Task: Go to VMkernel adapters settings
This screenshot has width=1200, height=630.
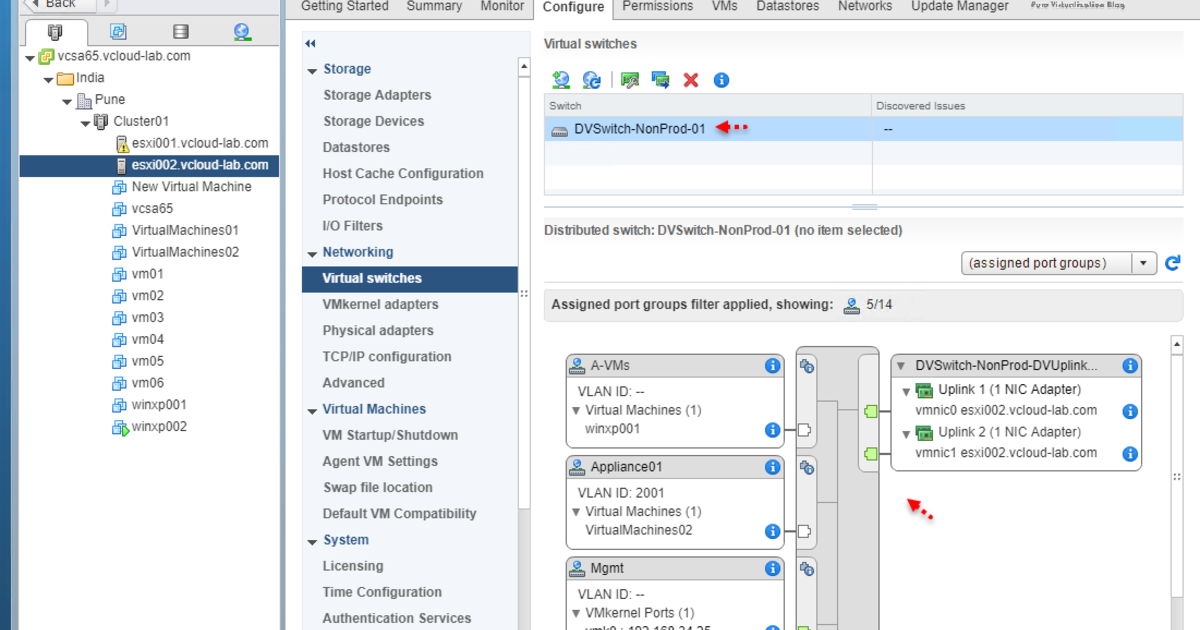Action: click(x=380, y=304)
